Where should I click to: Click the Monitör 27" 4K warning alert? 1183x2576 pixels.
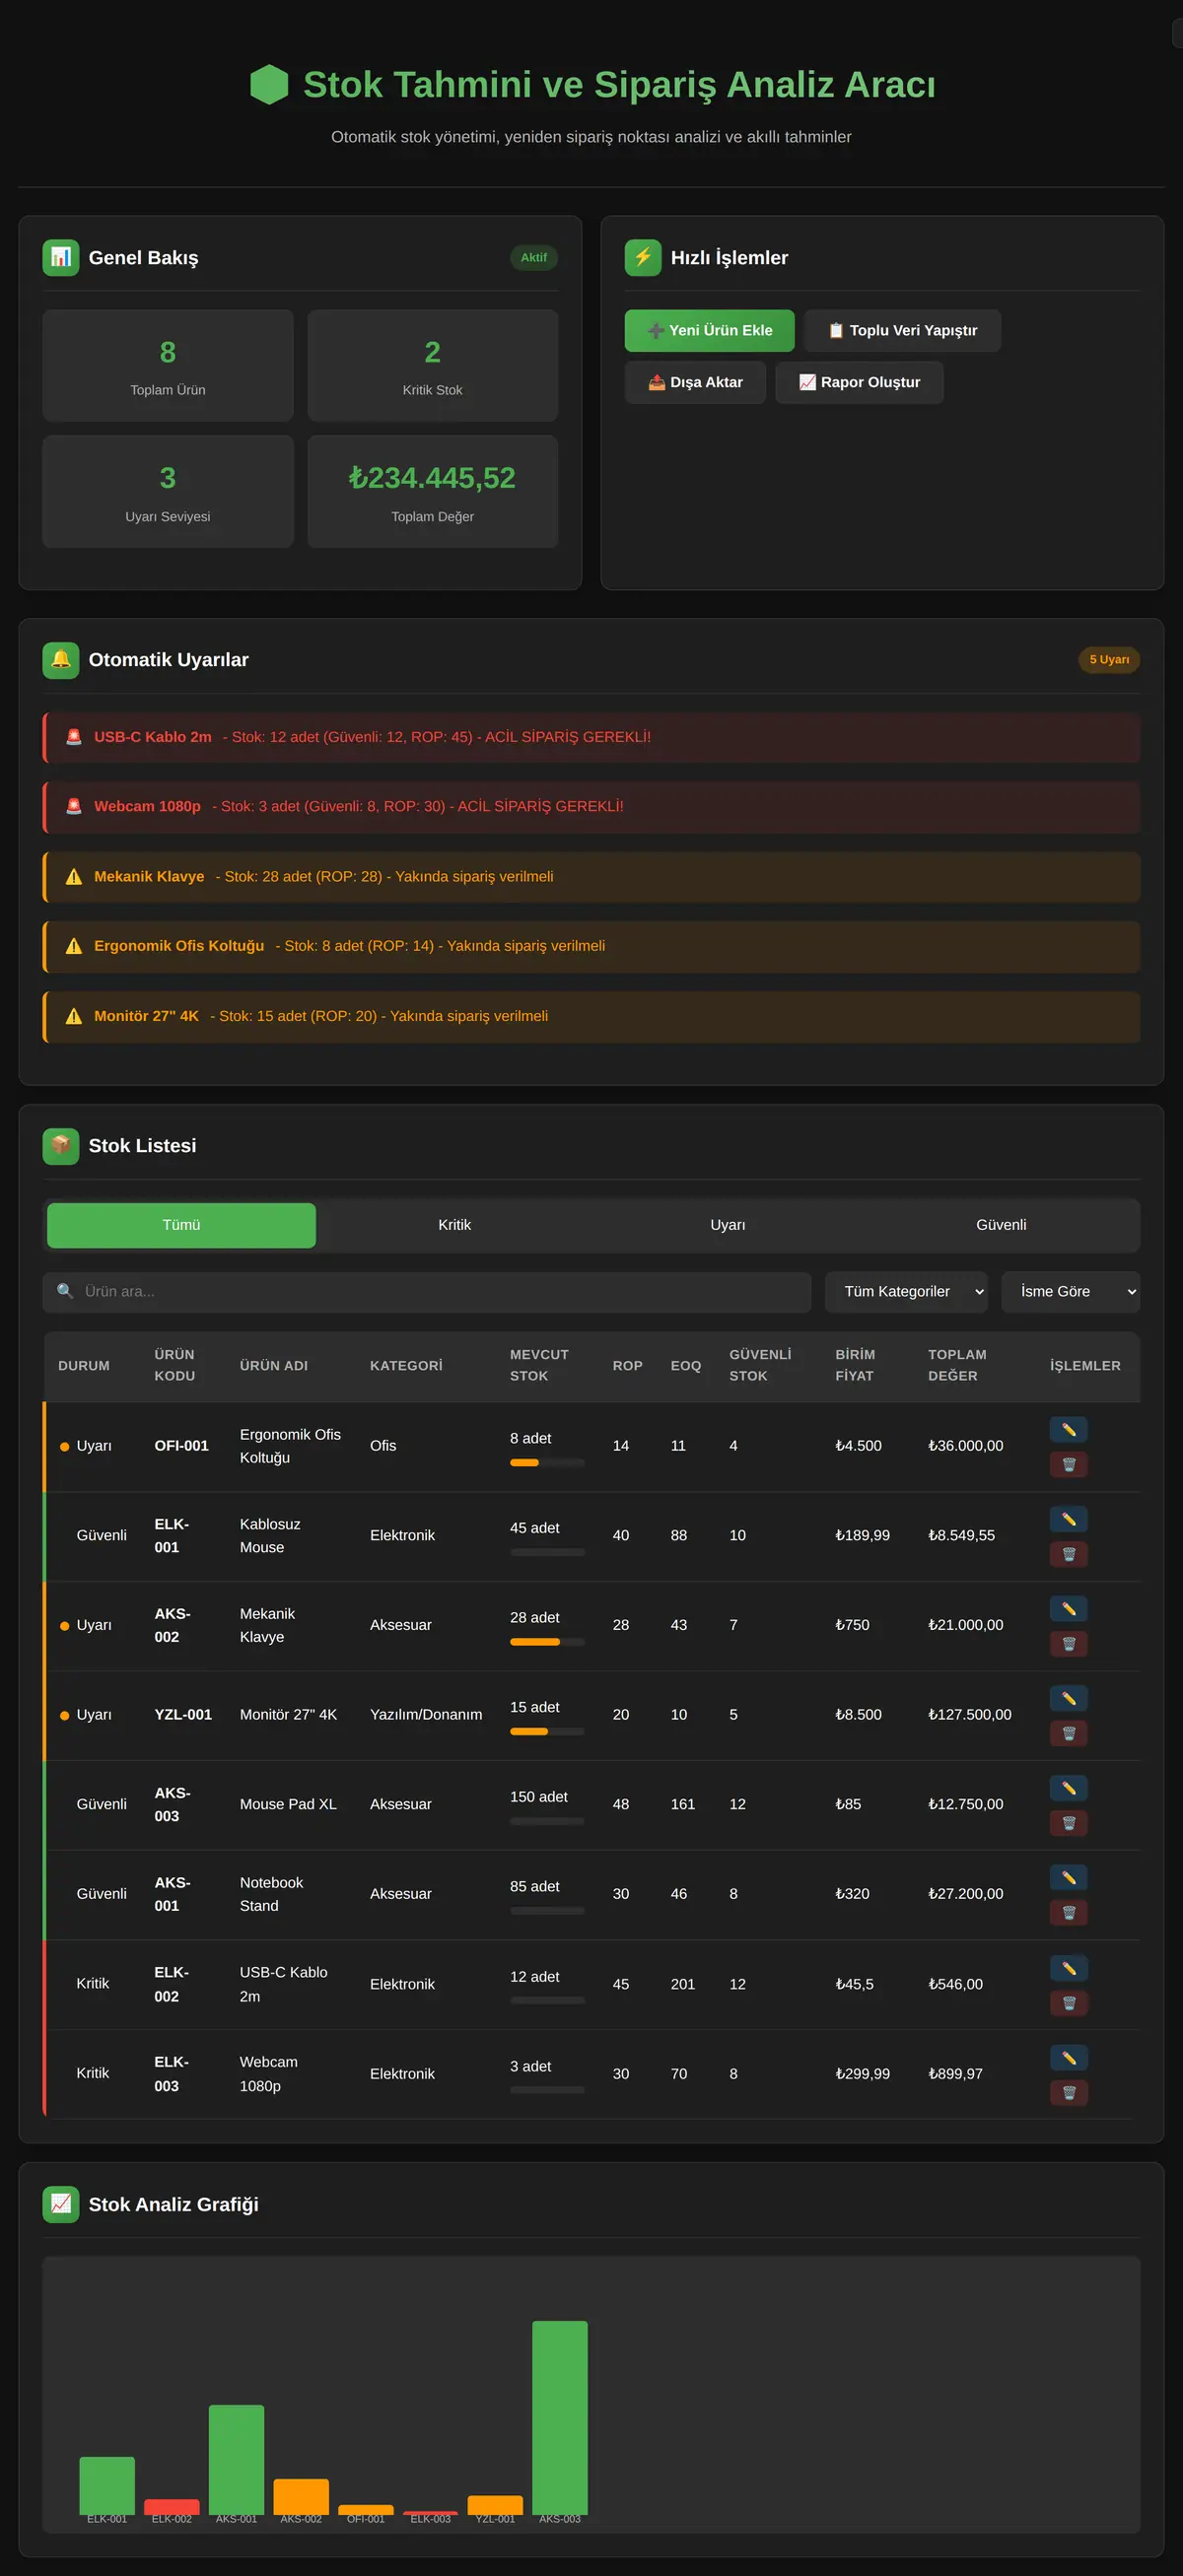point(591,1016)
